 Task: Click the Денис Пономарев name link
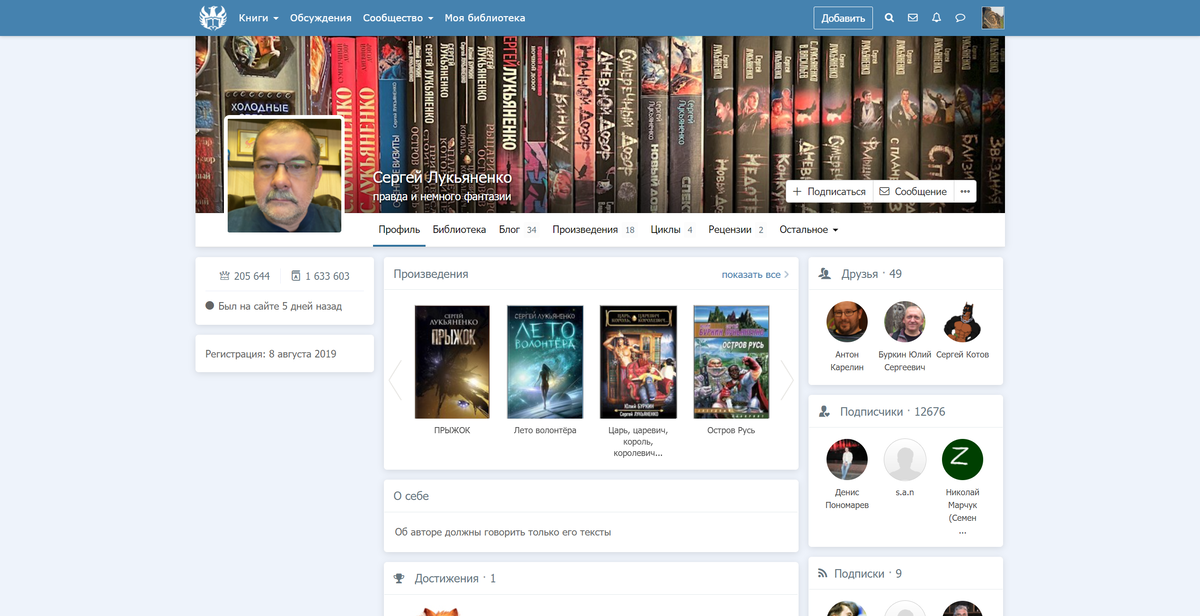847,499
